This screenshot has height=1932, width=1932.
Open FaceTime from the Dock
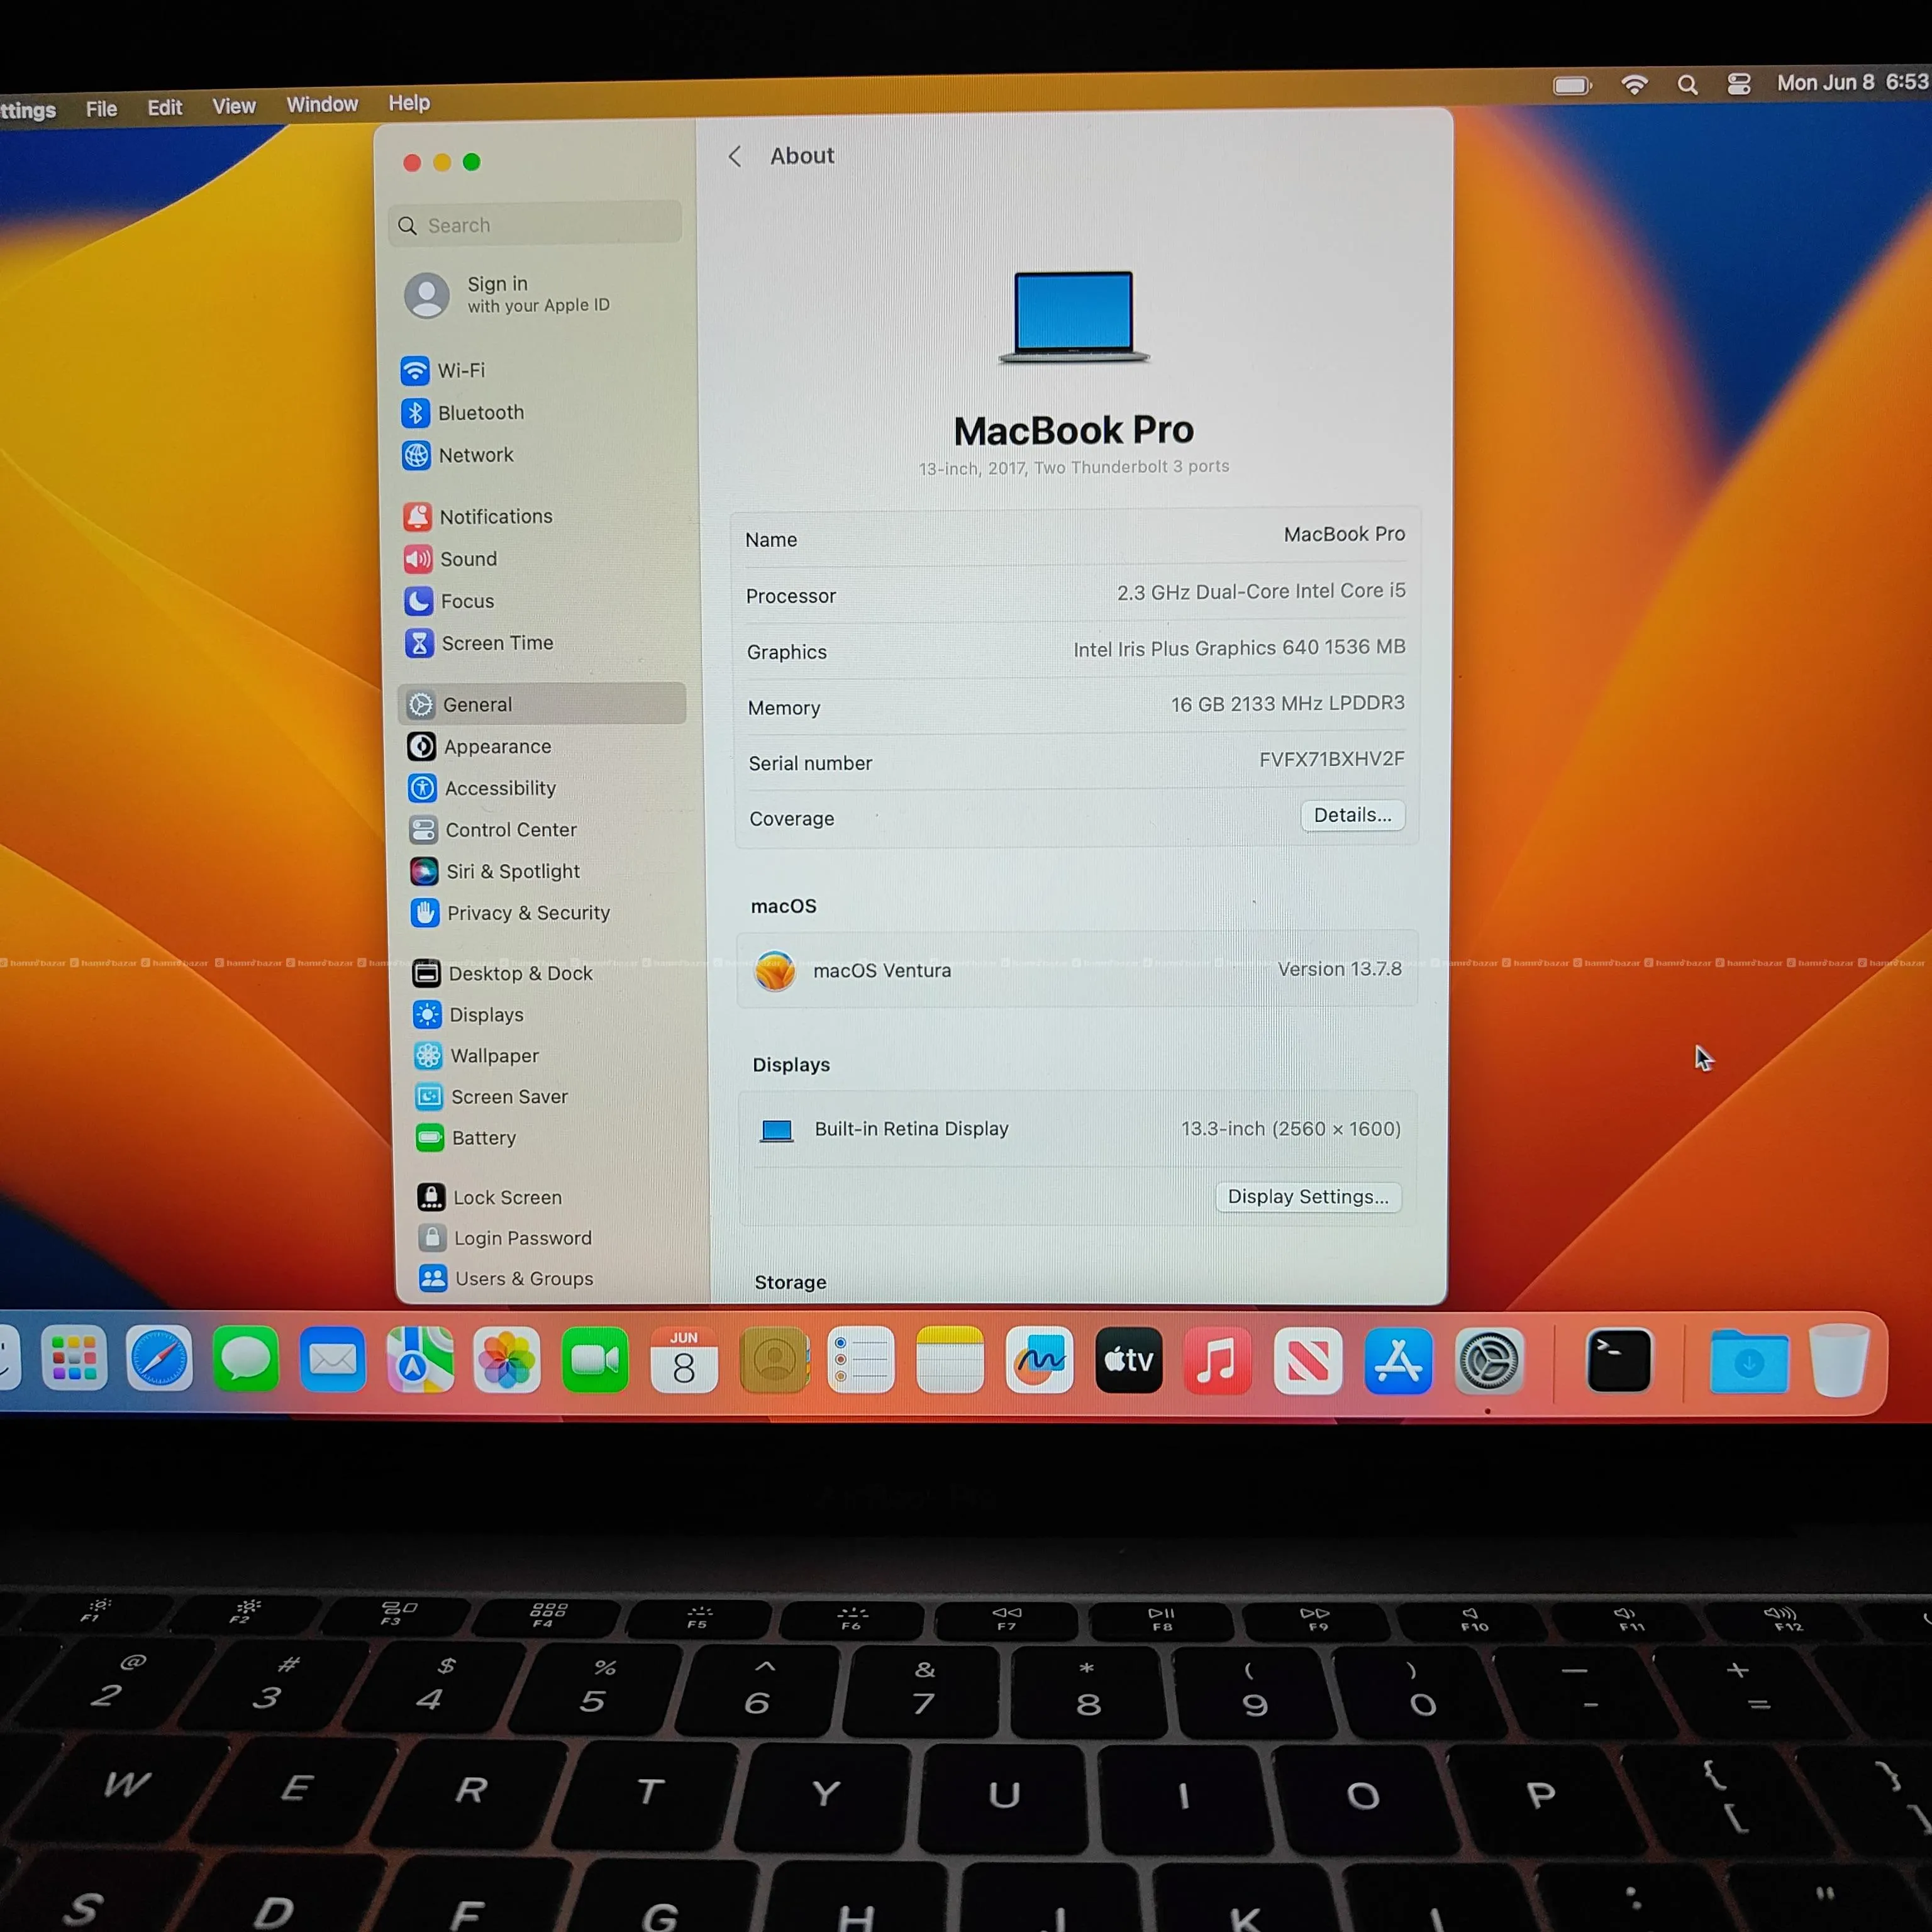click(x=595, y=1360)
